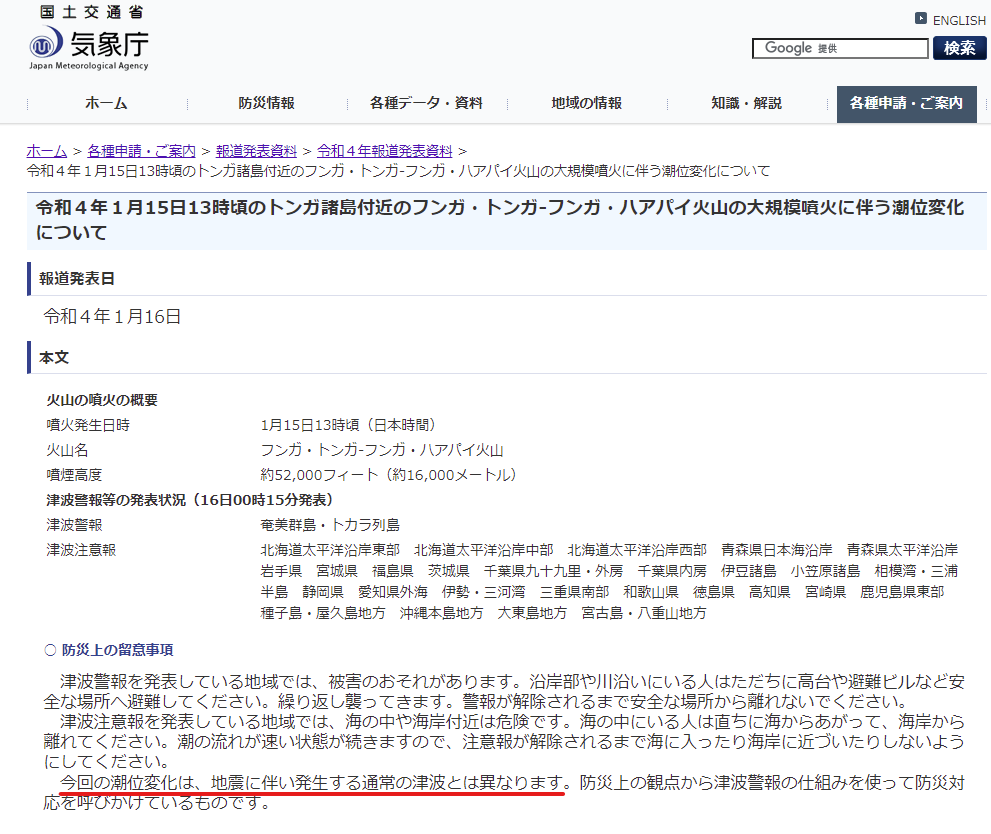Click the 検索 search button
The height and width of the screenshot is (834, 991).
[959, 48]
